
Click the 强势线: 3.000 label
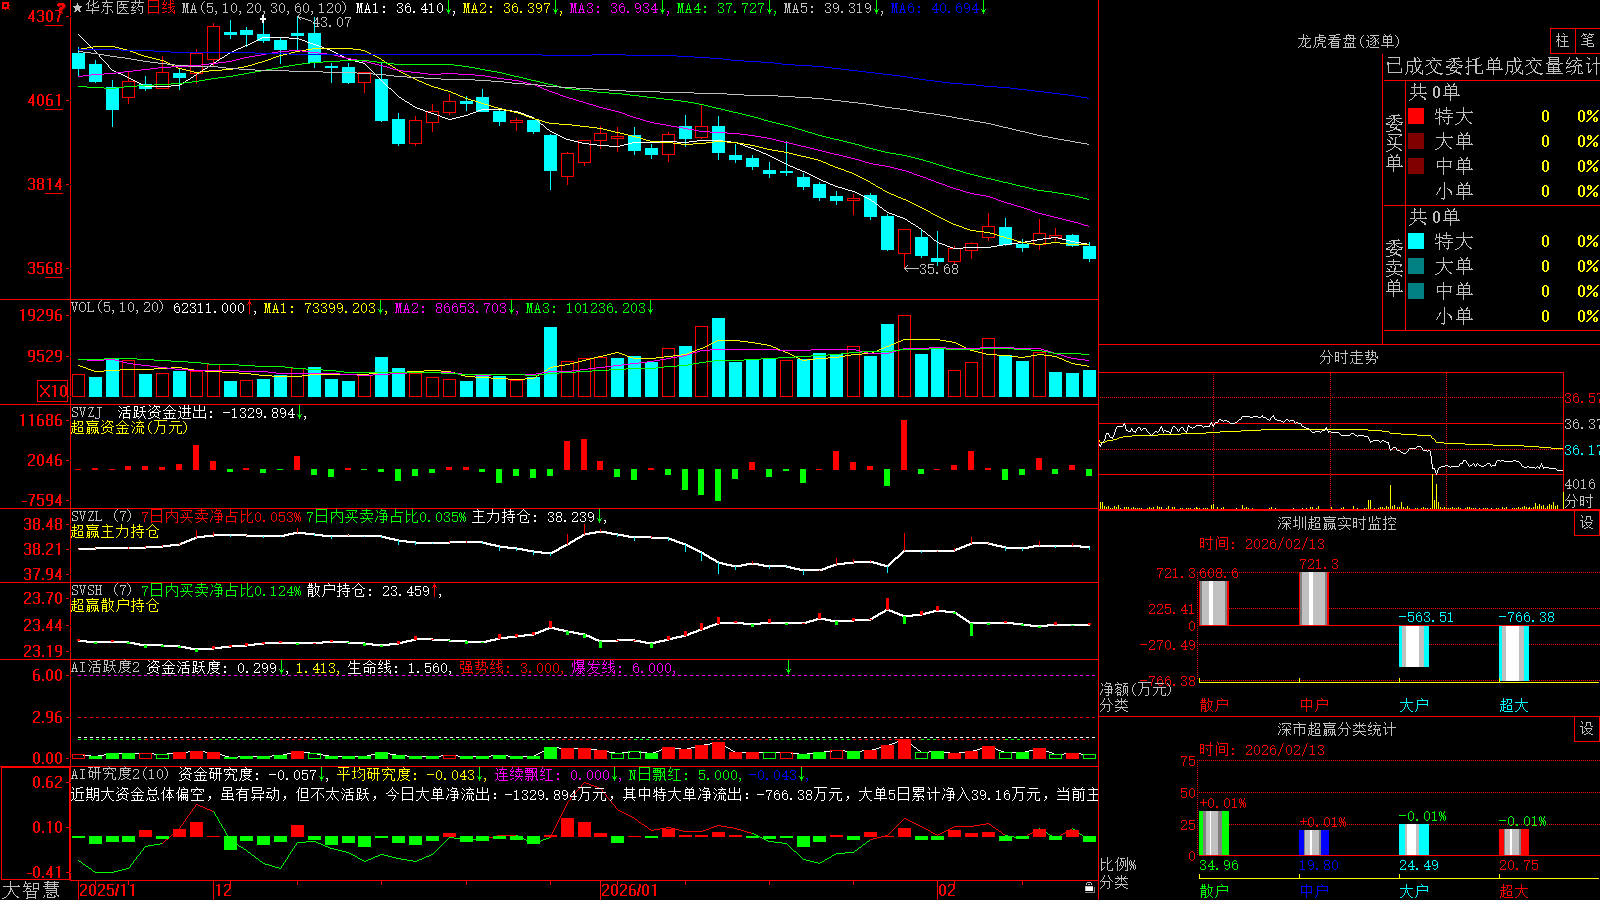(x=510, y=667)
